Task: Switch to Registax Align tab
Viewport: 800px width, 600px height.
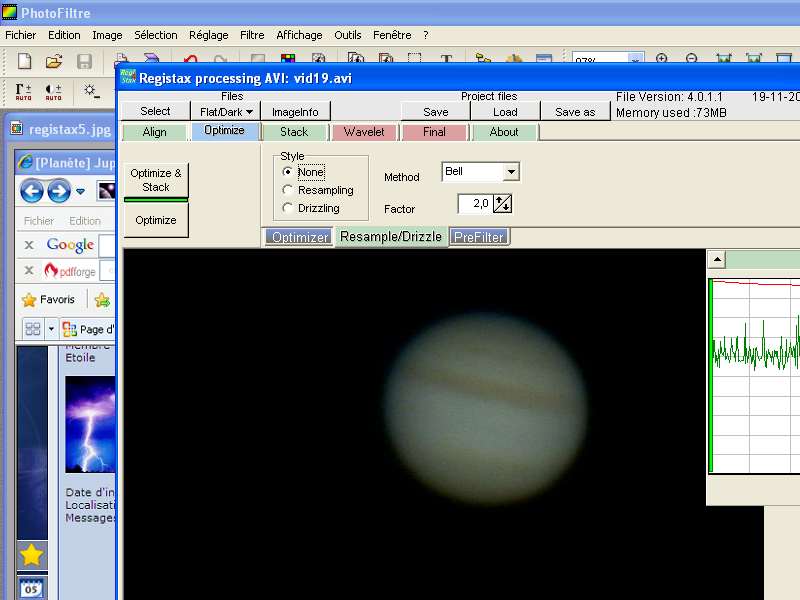Action: [155, 132]
